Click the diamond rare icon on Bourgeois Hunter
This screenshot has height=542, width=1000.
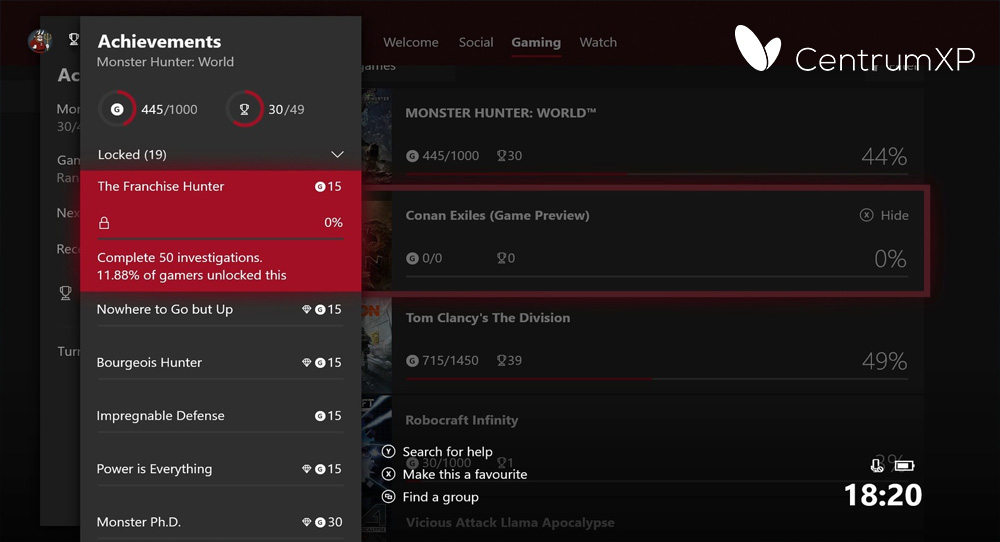pyautogui.click(x=306, y=362)
